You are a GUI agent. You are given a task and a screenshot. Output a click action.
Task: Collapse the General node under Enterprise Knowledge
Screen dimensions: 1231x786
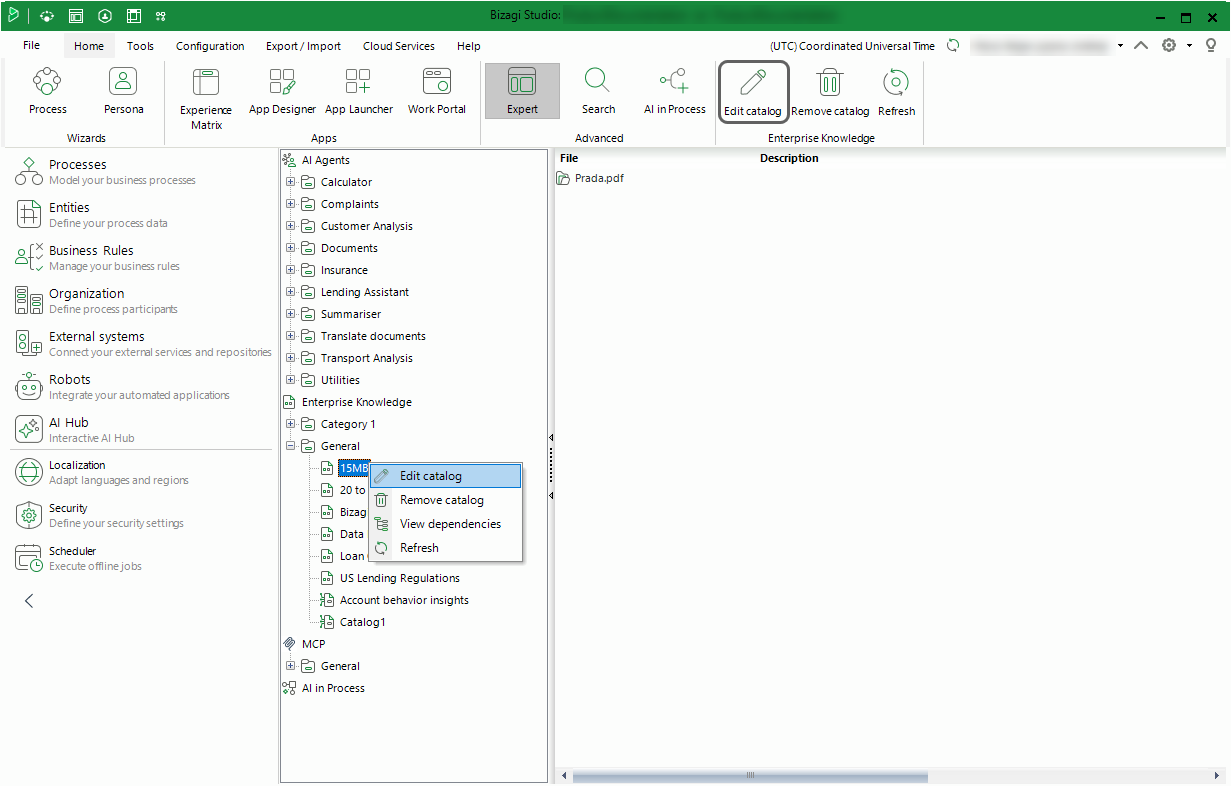click(x=291, y=446)
